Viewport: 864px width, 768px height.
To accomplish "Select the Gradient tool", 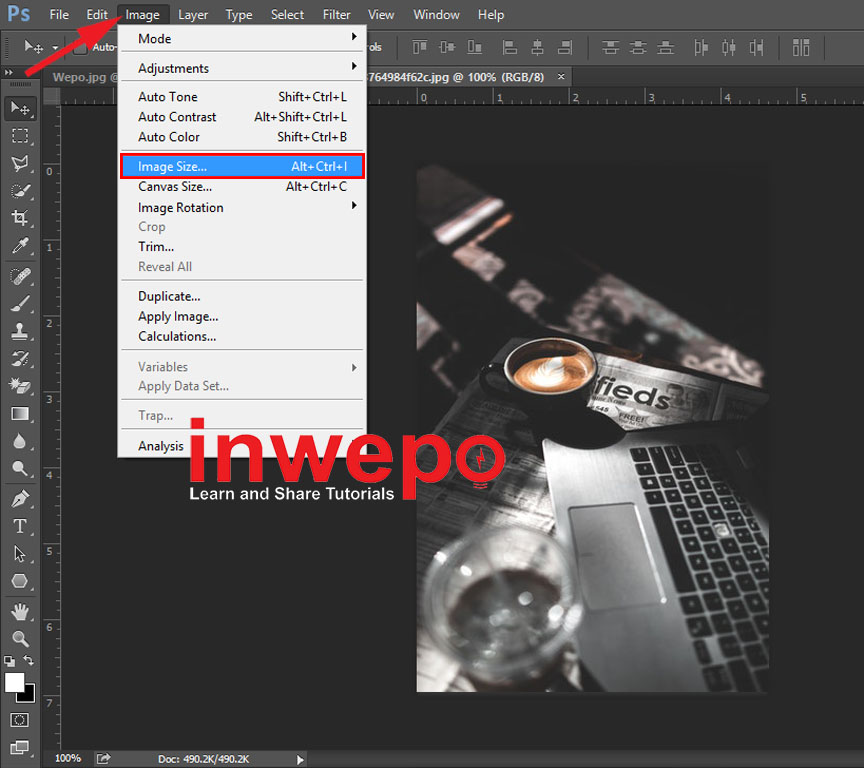I will tap(20, 413).
